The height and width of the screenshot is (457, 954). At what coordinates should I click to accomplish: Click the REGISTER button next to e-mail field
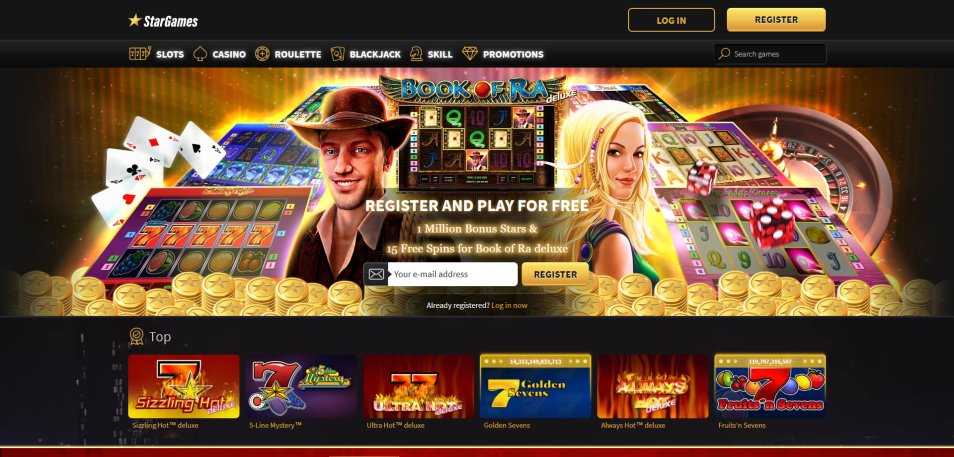pos(555,274)
